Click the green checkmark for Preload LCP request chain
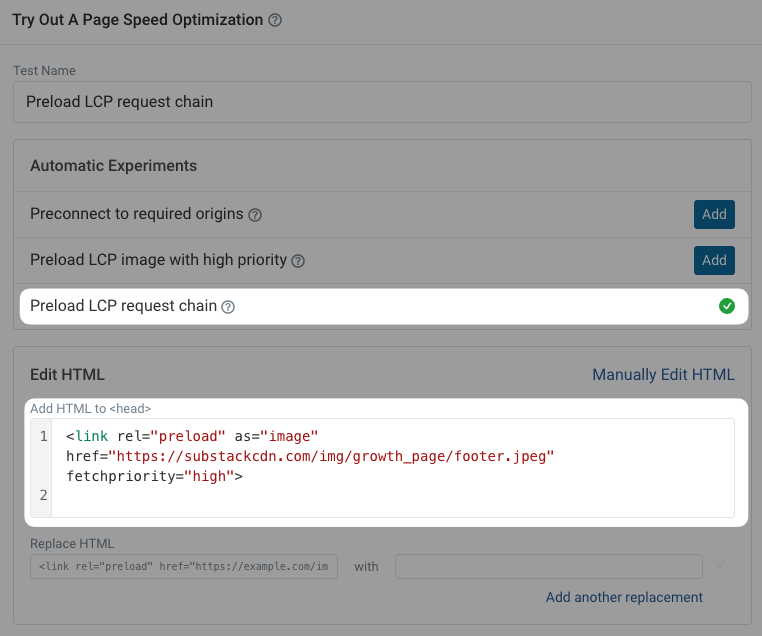The width and height of the screenshot is (762, 636). 727,306
